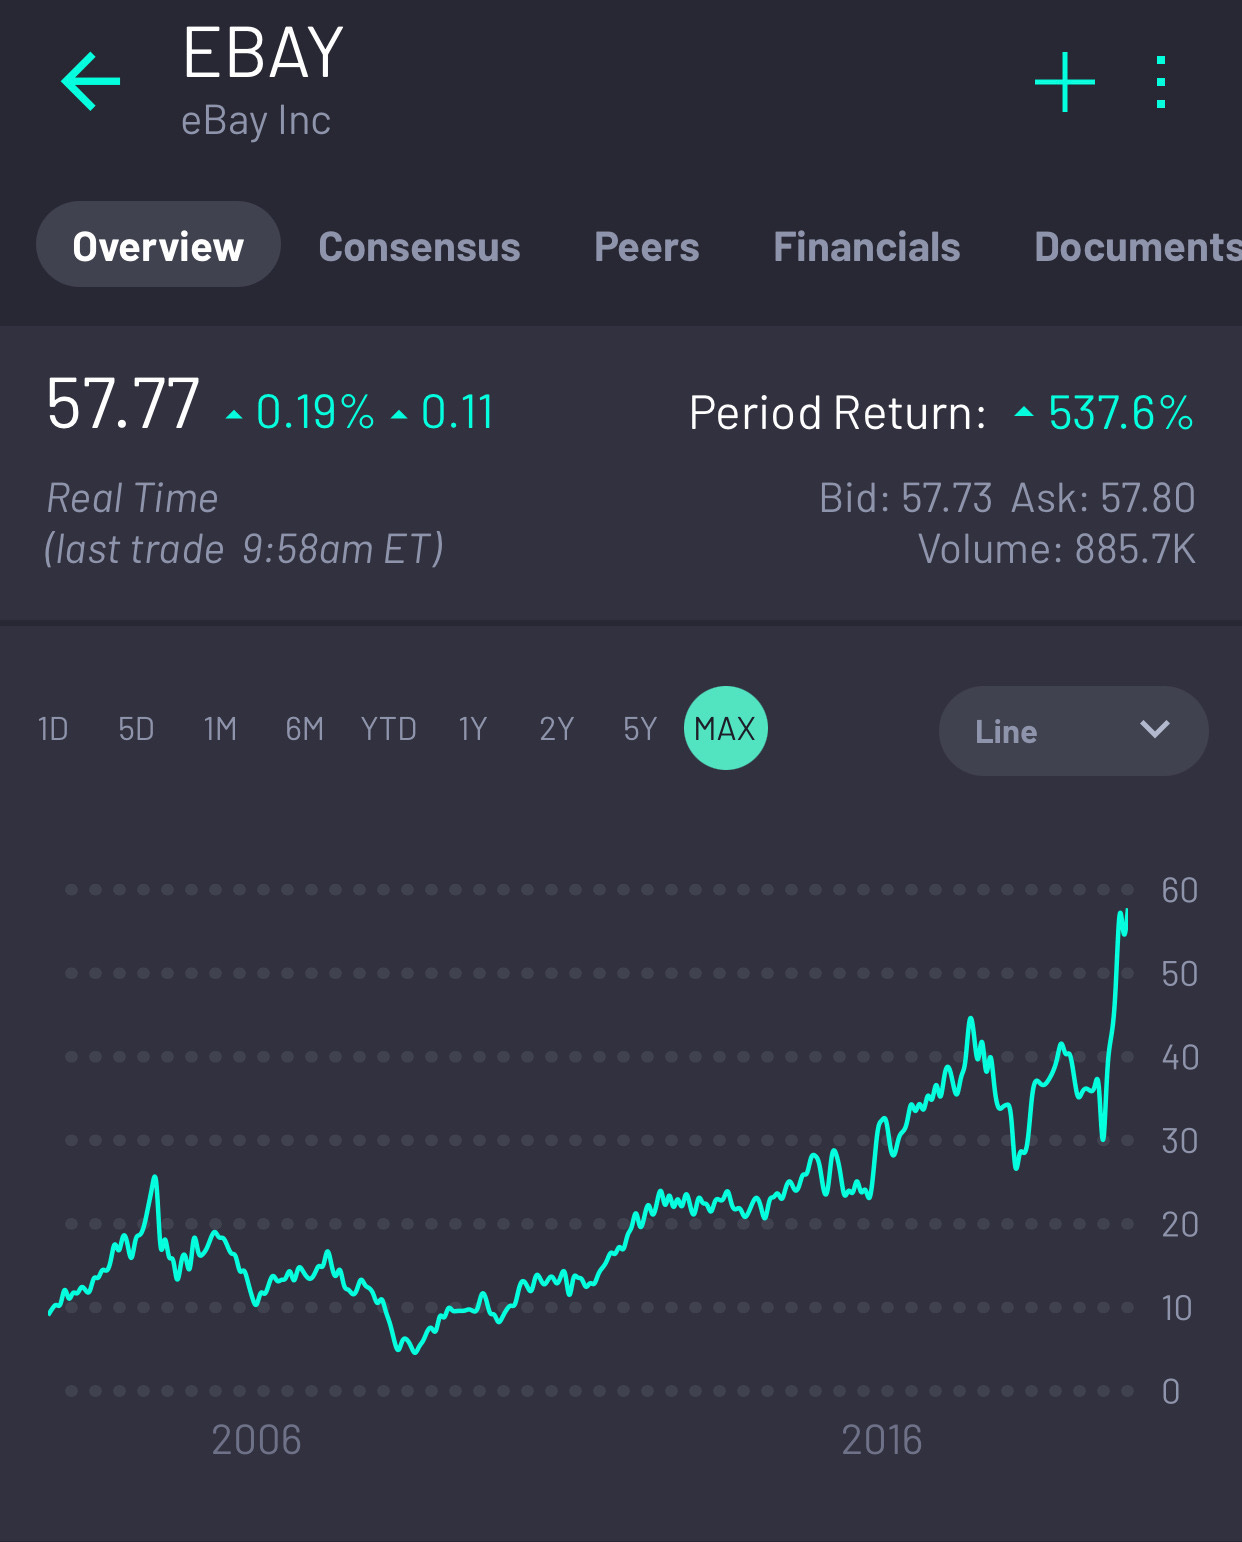Image resolution: width=1242 pixels, height=1542 pixels.
Task: Select the MAX chart range
Action: [x=725, y=728]
